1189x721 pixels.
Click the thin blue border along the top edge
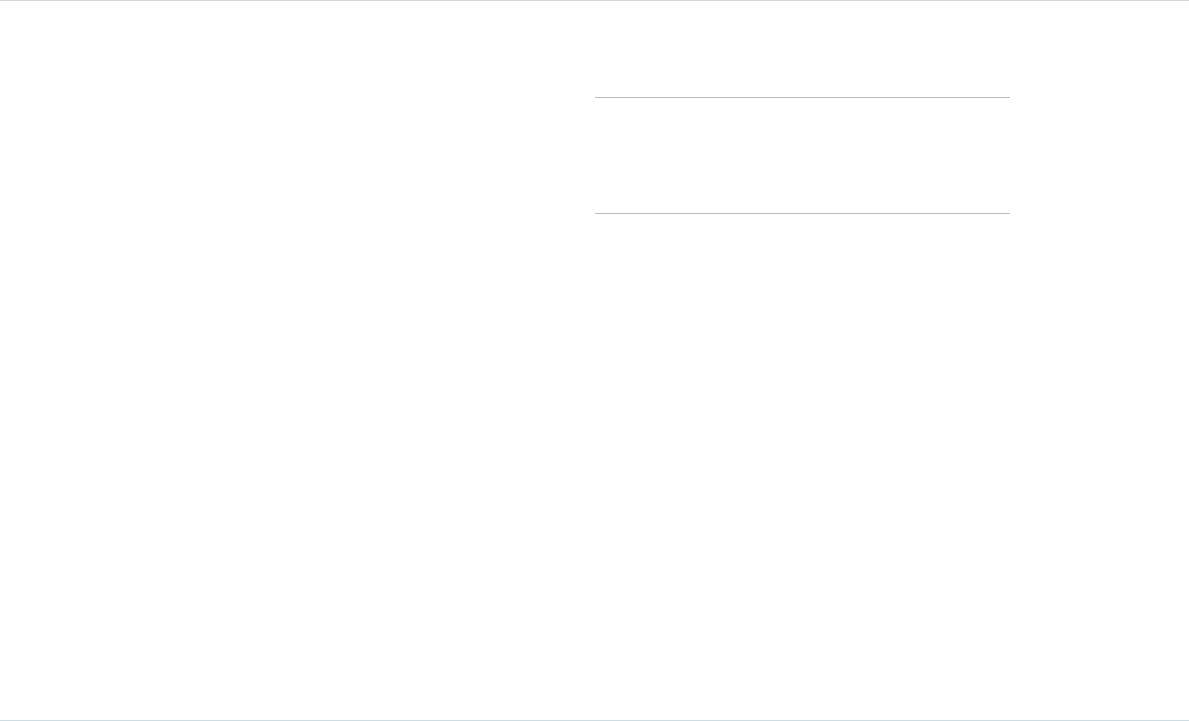[x=594, y=1]
